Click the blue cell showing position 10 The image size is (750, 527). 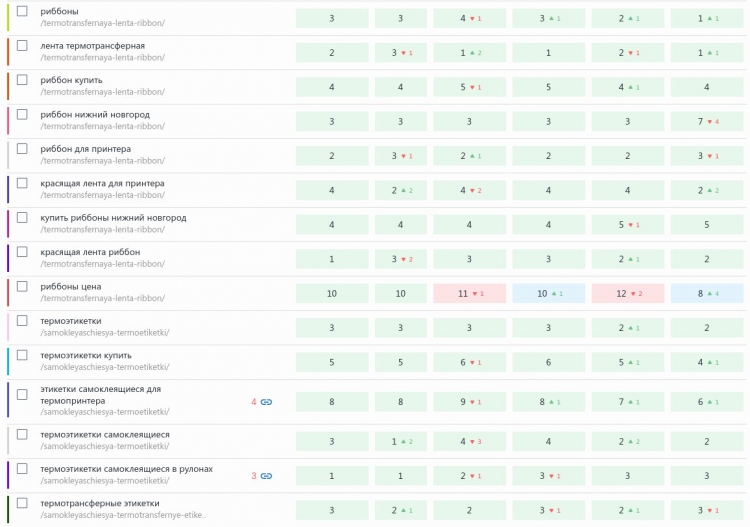point(549,293)
